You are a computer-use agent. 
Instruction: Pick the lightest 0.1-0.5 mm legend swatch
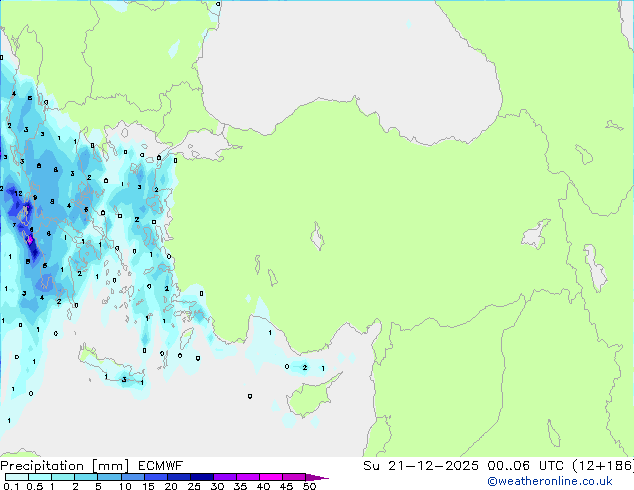tap(14, 478)
